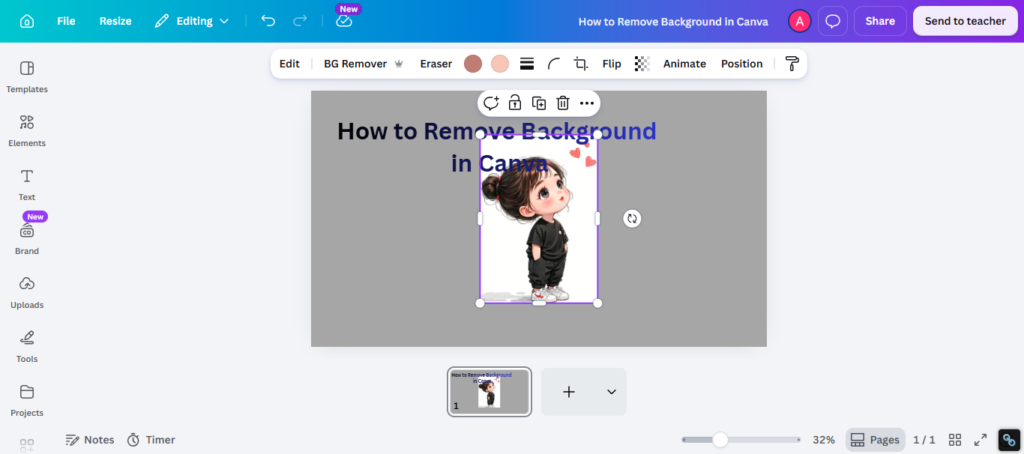
Task: Open the Resize menu
Action: tap(116, 21)
